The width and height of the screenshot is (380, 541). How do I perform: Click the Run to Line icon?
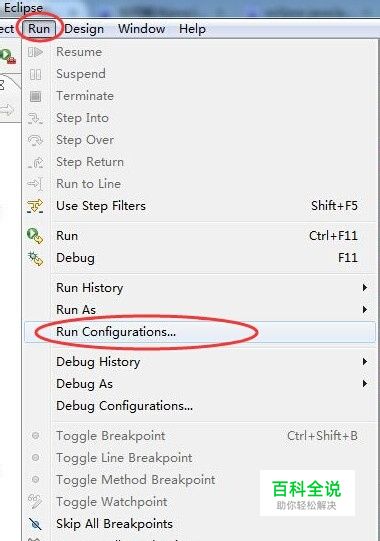pos(35,184)
